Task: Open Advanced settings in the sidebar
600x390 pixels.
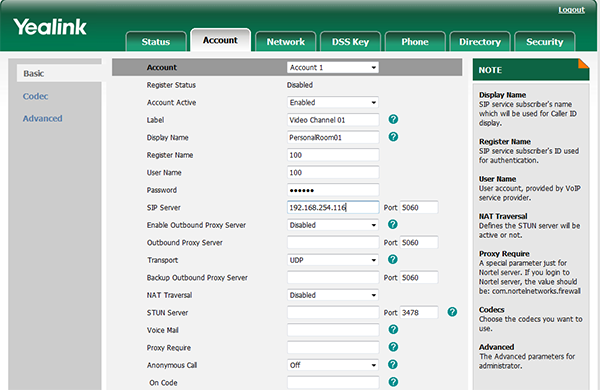Action: tap(42, 119)
